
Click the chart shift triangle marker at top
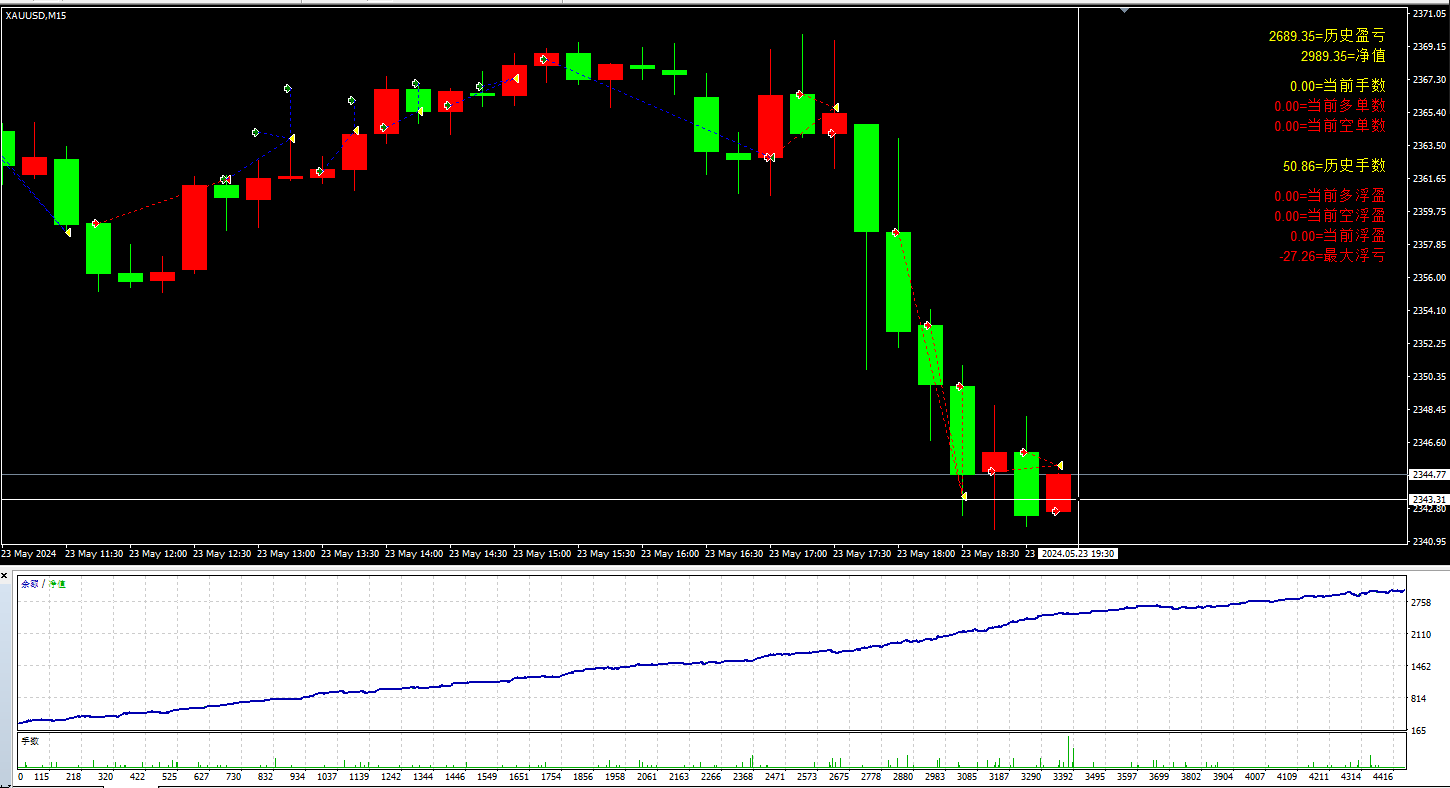1125,10
